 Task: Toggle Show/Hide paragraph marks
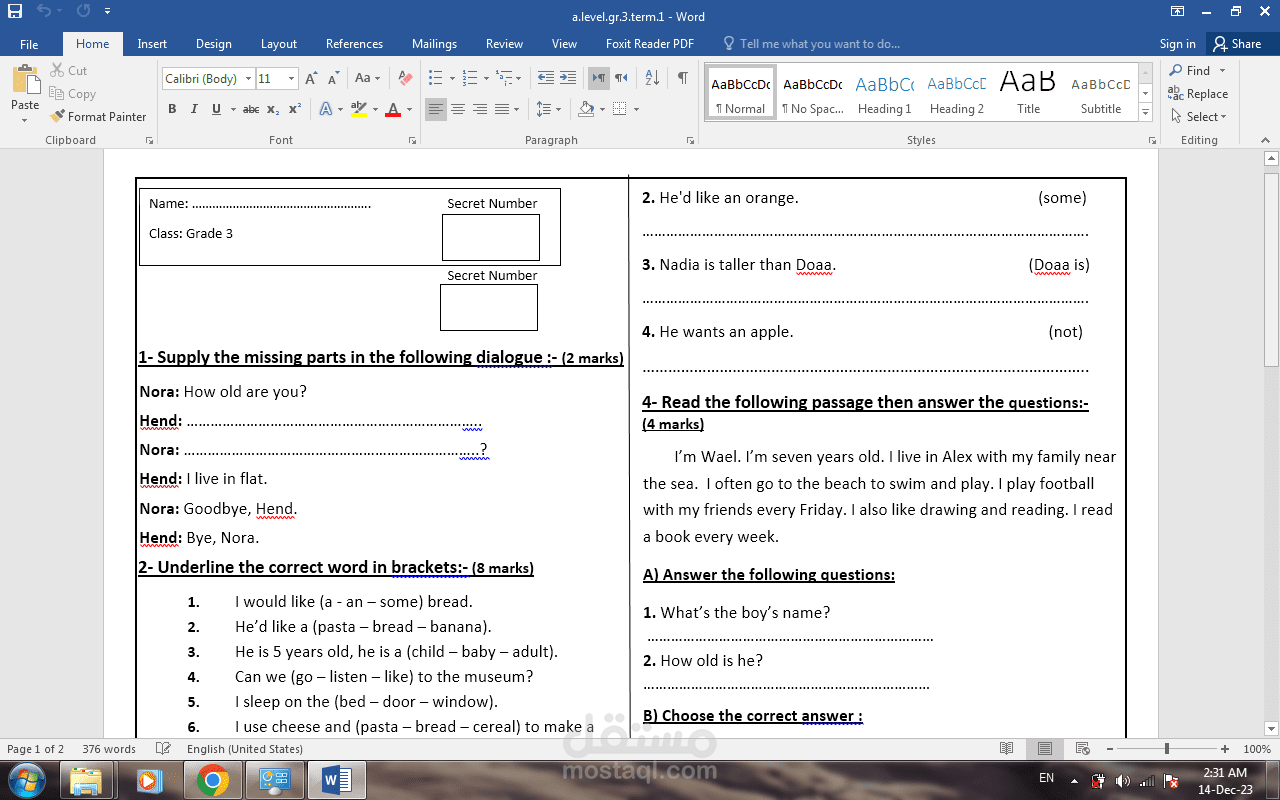[x=682, y=78]
